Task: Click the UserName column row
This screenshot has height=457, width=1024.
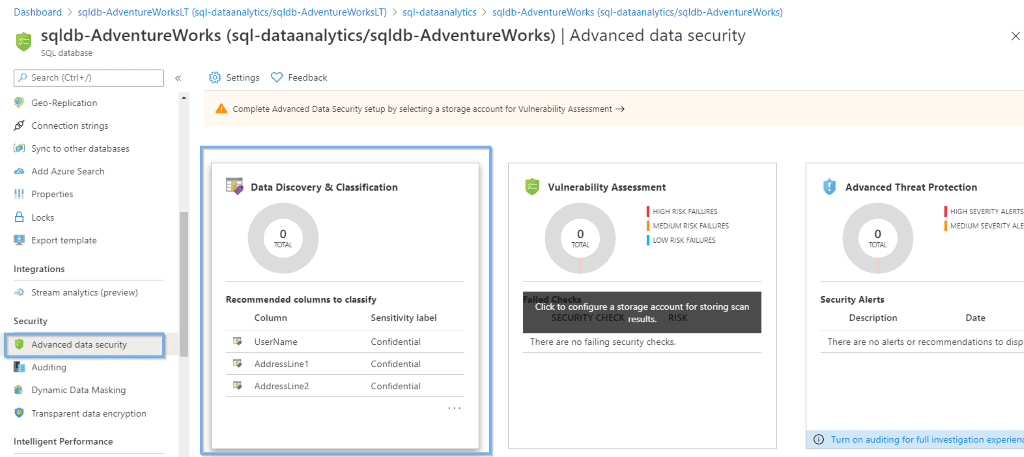Action: point(345,341)
